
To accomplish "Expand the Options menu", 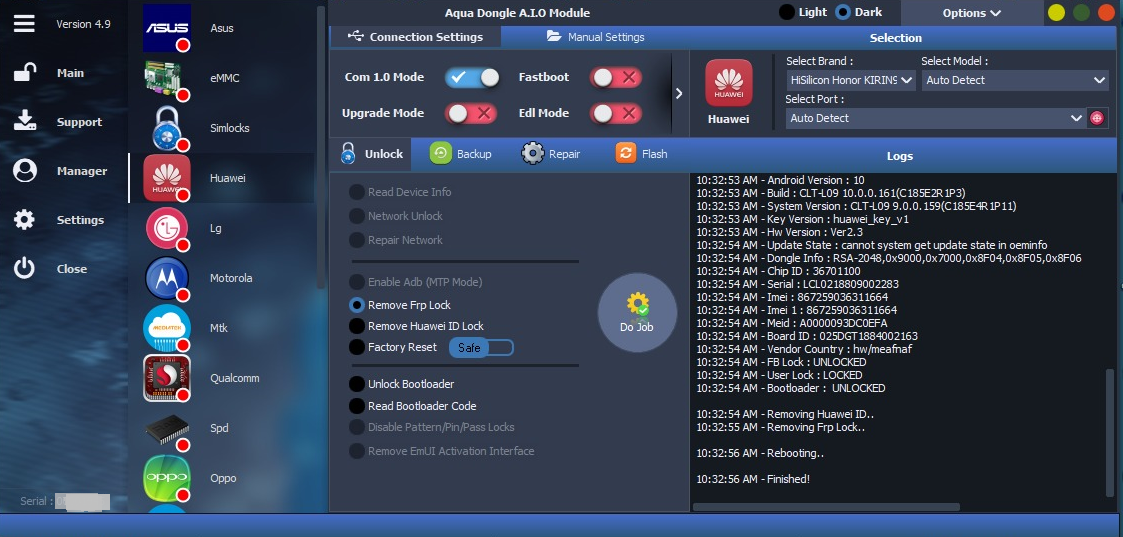I will point(972,13).
